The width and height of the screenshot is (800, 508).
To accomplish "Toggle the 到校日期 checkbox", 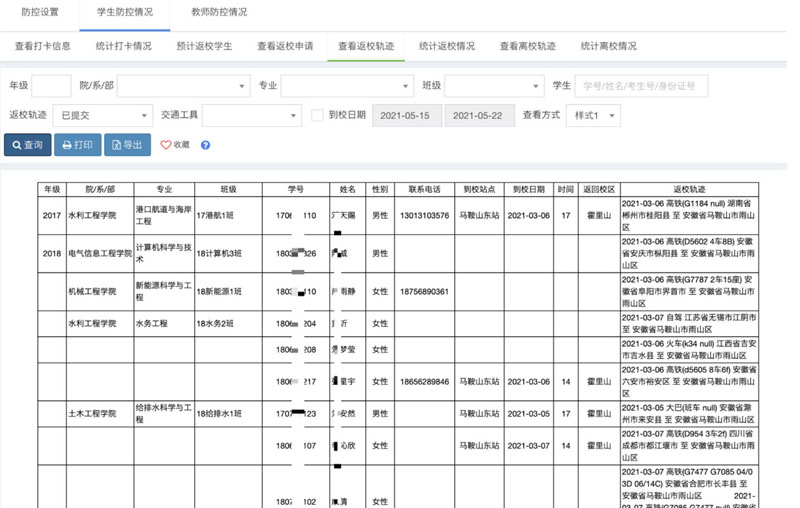I will [317, 116].
